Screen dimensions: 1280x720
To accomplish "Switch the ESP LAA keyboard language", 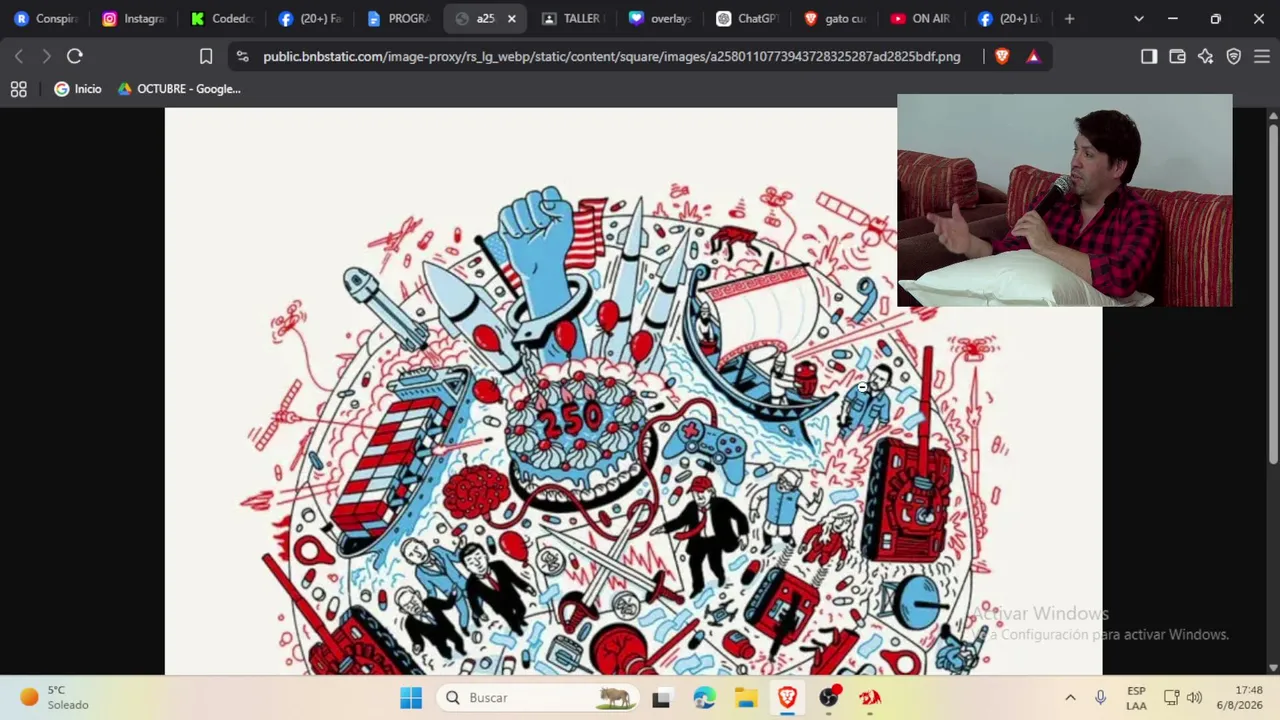I will point(1136,697).
